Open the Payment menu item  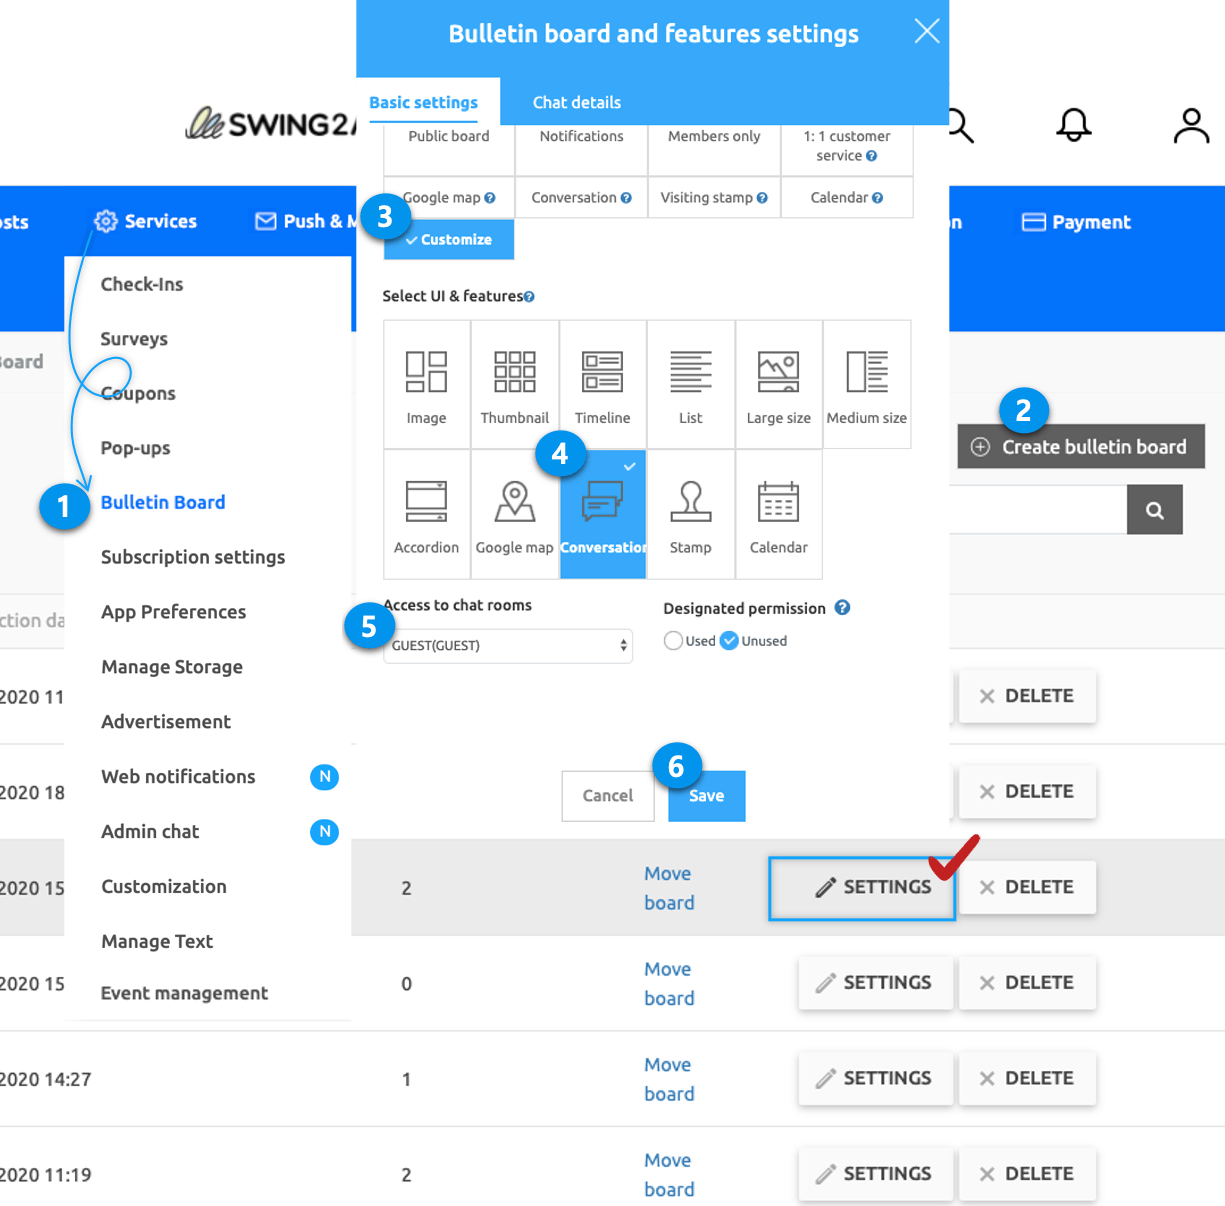[x=1077, y=222]
